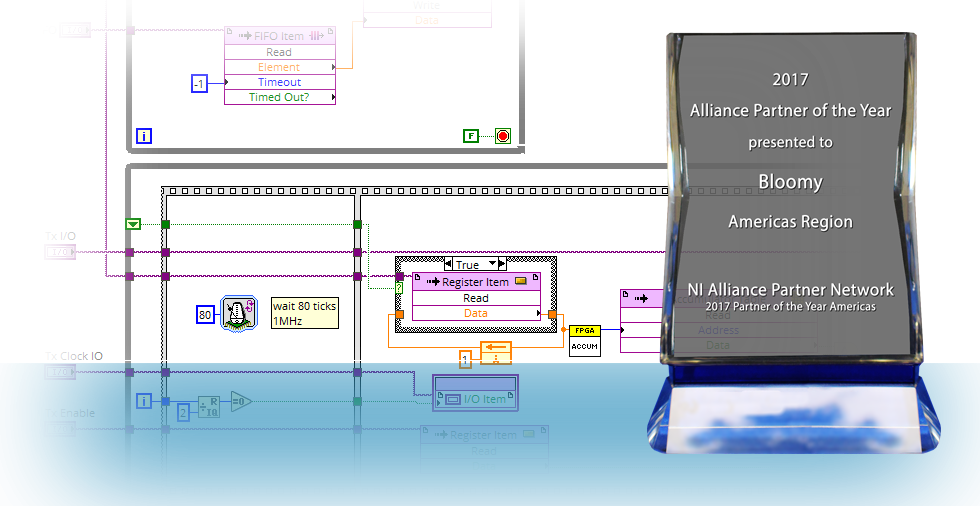The image size is (980, 506).
Task: Click the Timeout input of FIFO Item
Action: pyautogui.click(x=280, y=82)
